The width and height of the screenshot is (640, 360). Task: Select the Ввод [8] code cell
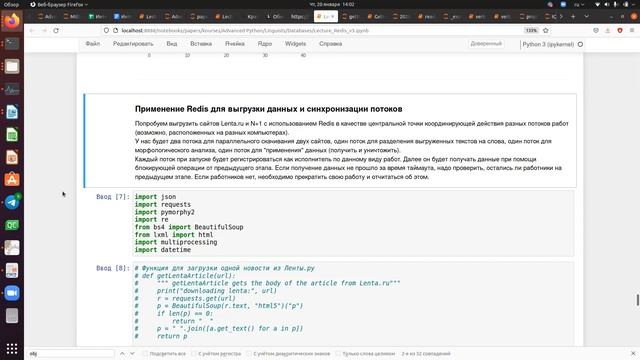pos(353,304)
